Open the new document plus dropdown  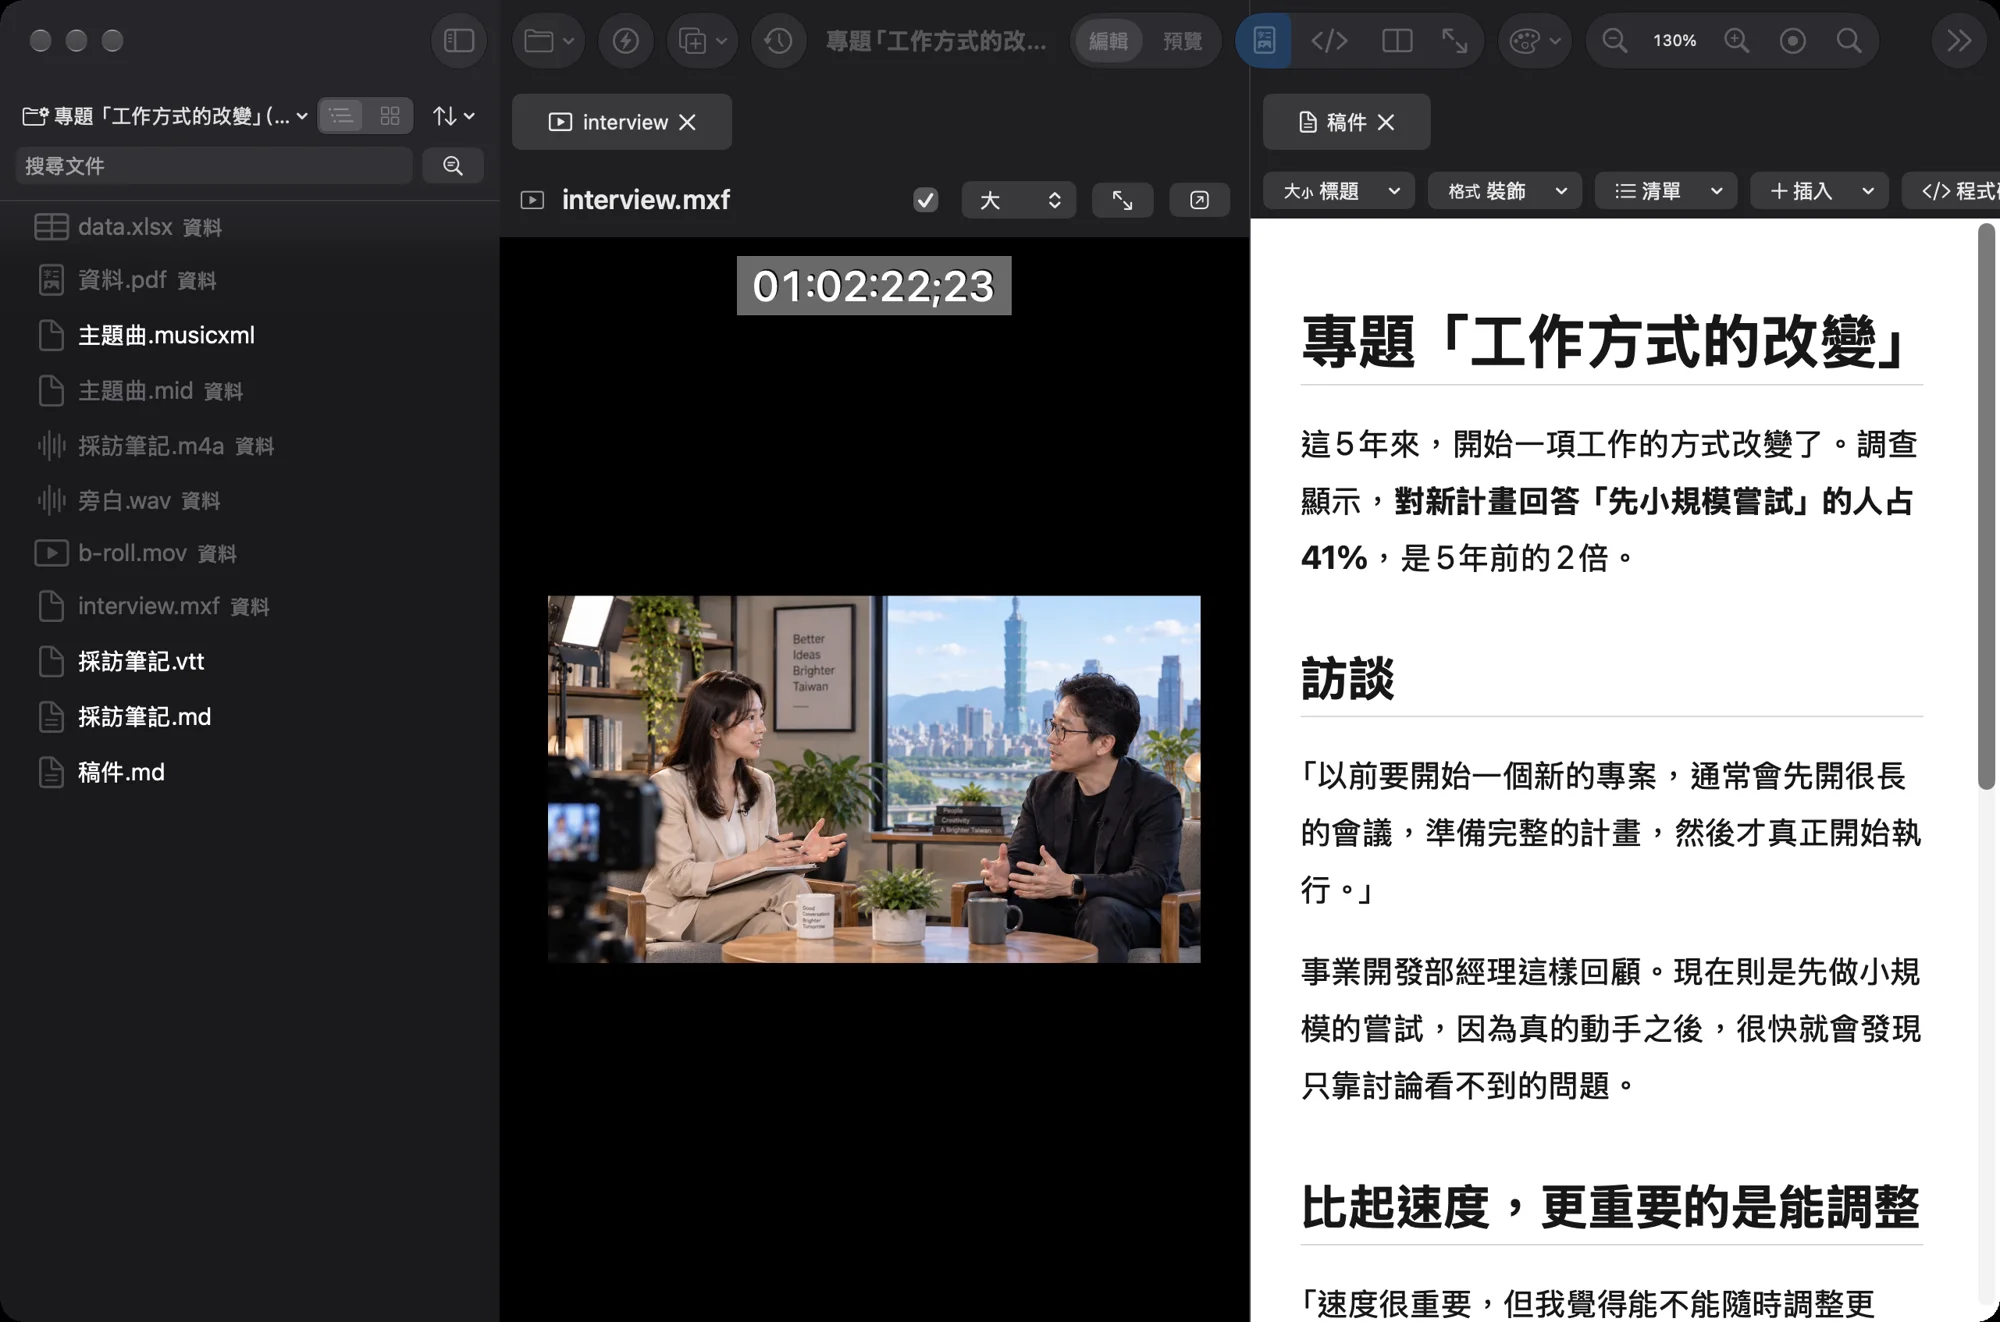coord(702,41)
